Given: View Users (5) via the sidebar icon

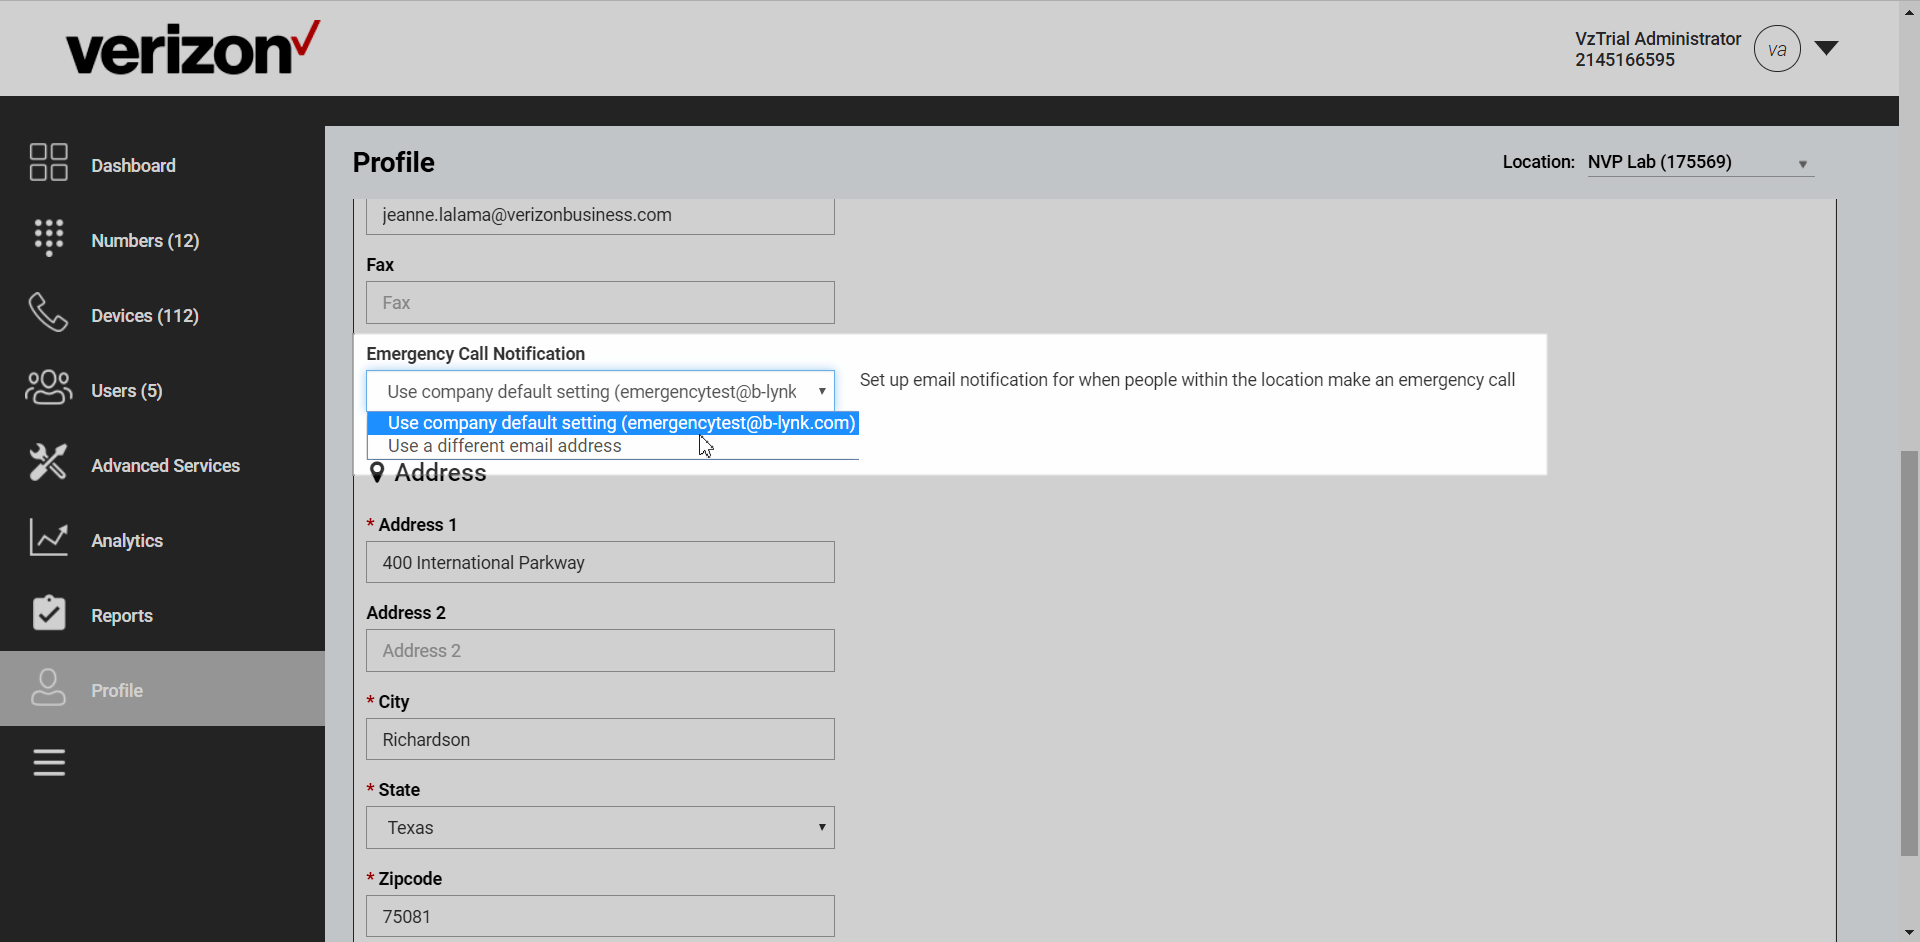Looking at the screenshot, I should (48, 388).
